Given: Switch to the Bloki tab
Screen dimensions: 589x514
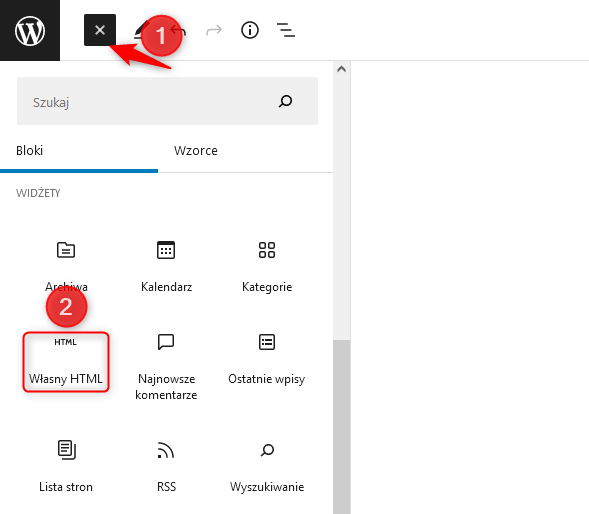Looking at the screenshot, I should coord(79,151).
